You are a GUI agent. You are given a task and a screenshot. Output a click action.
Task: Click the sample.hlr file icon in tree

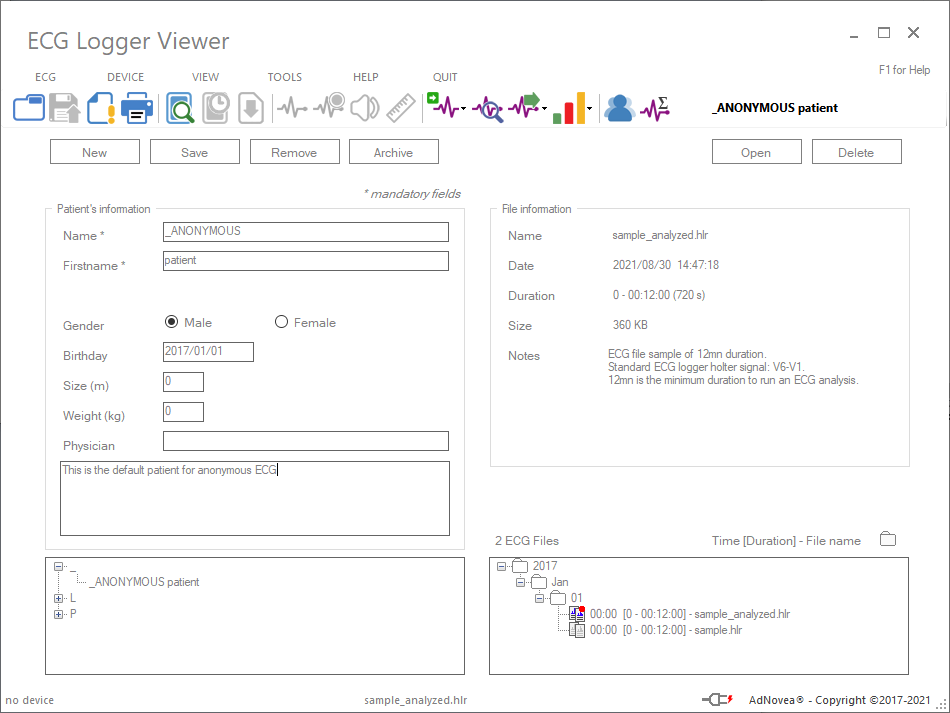(x=577, y=630)
